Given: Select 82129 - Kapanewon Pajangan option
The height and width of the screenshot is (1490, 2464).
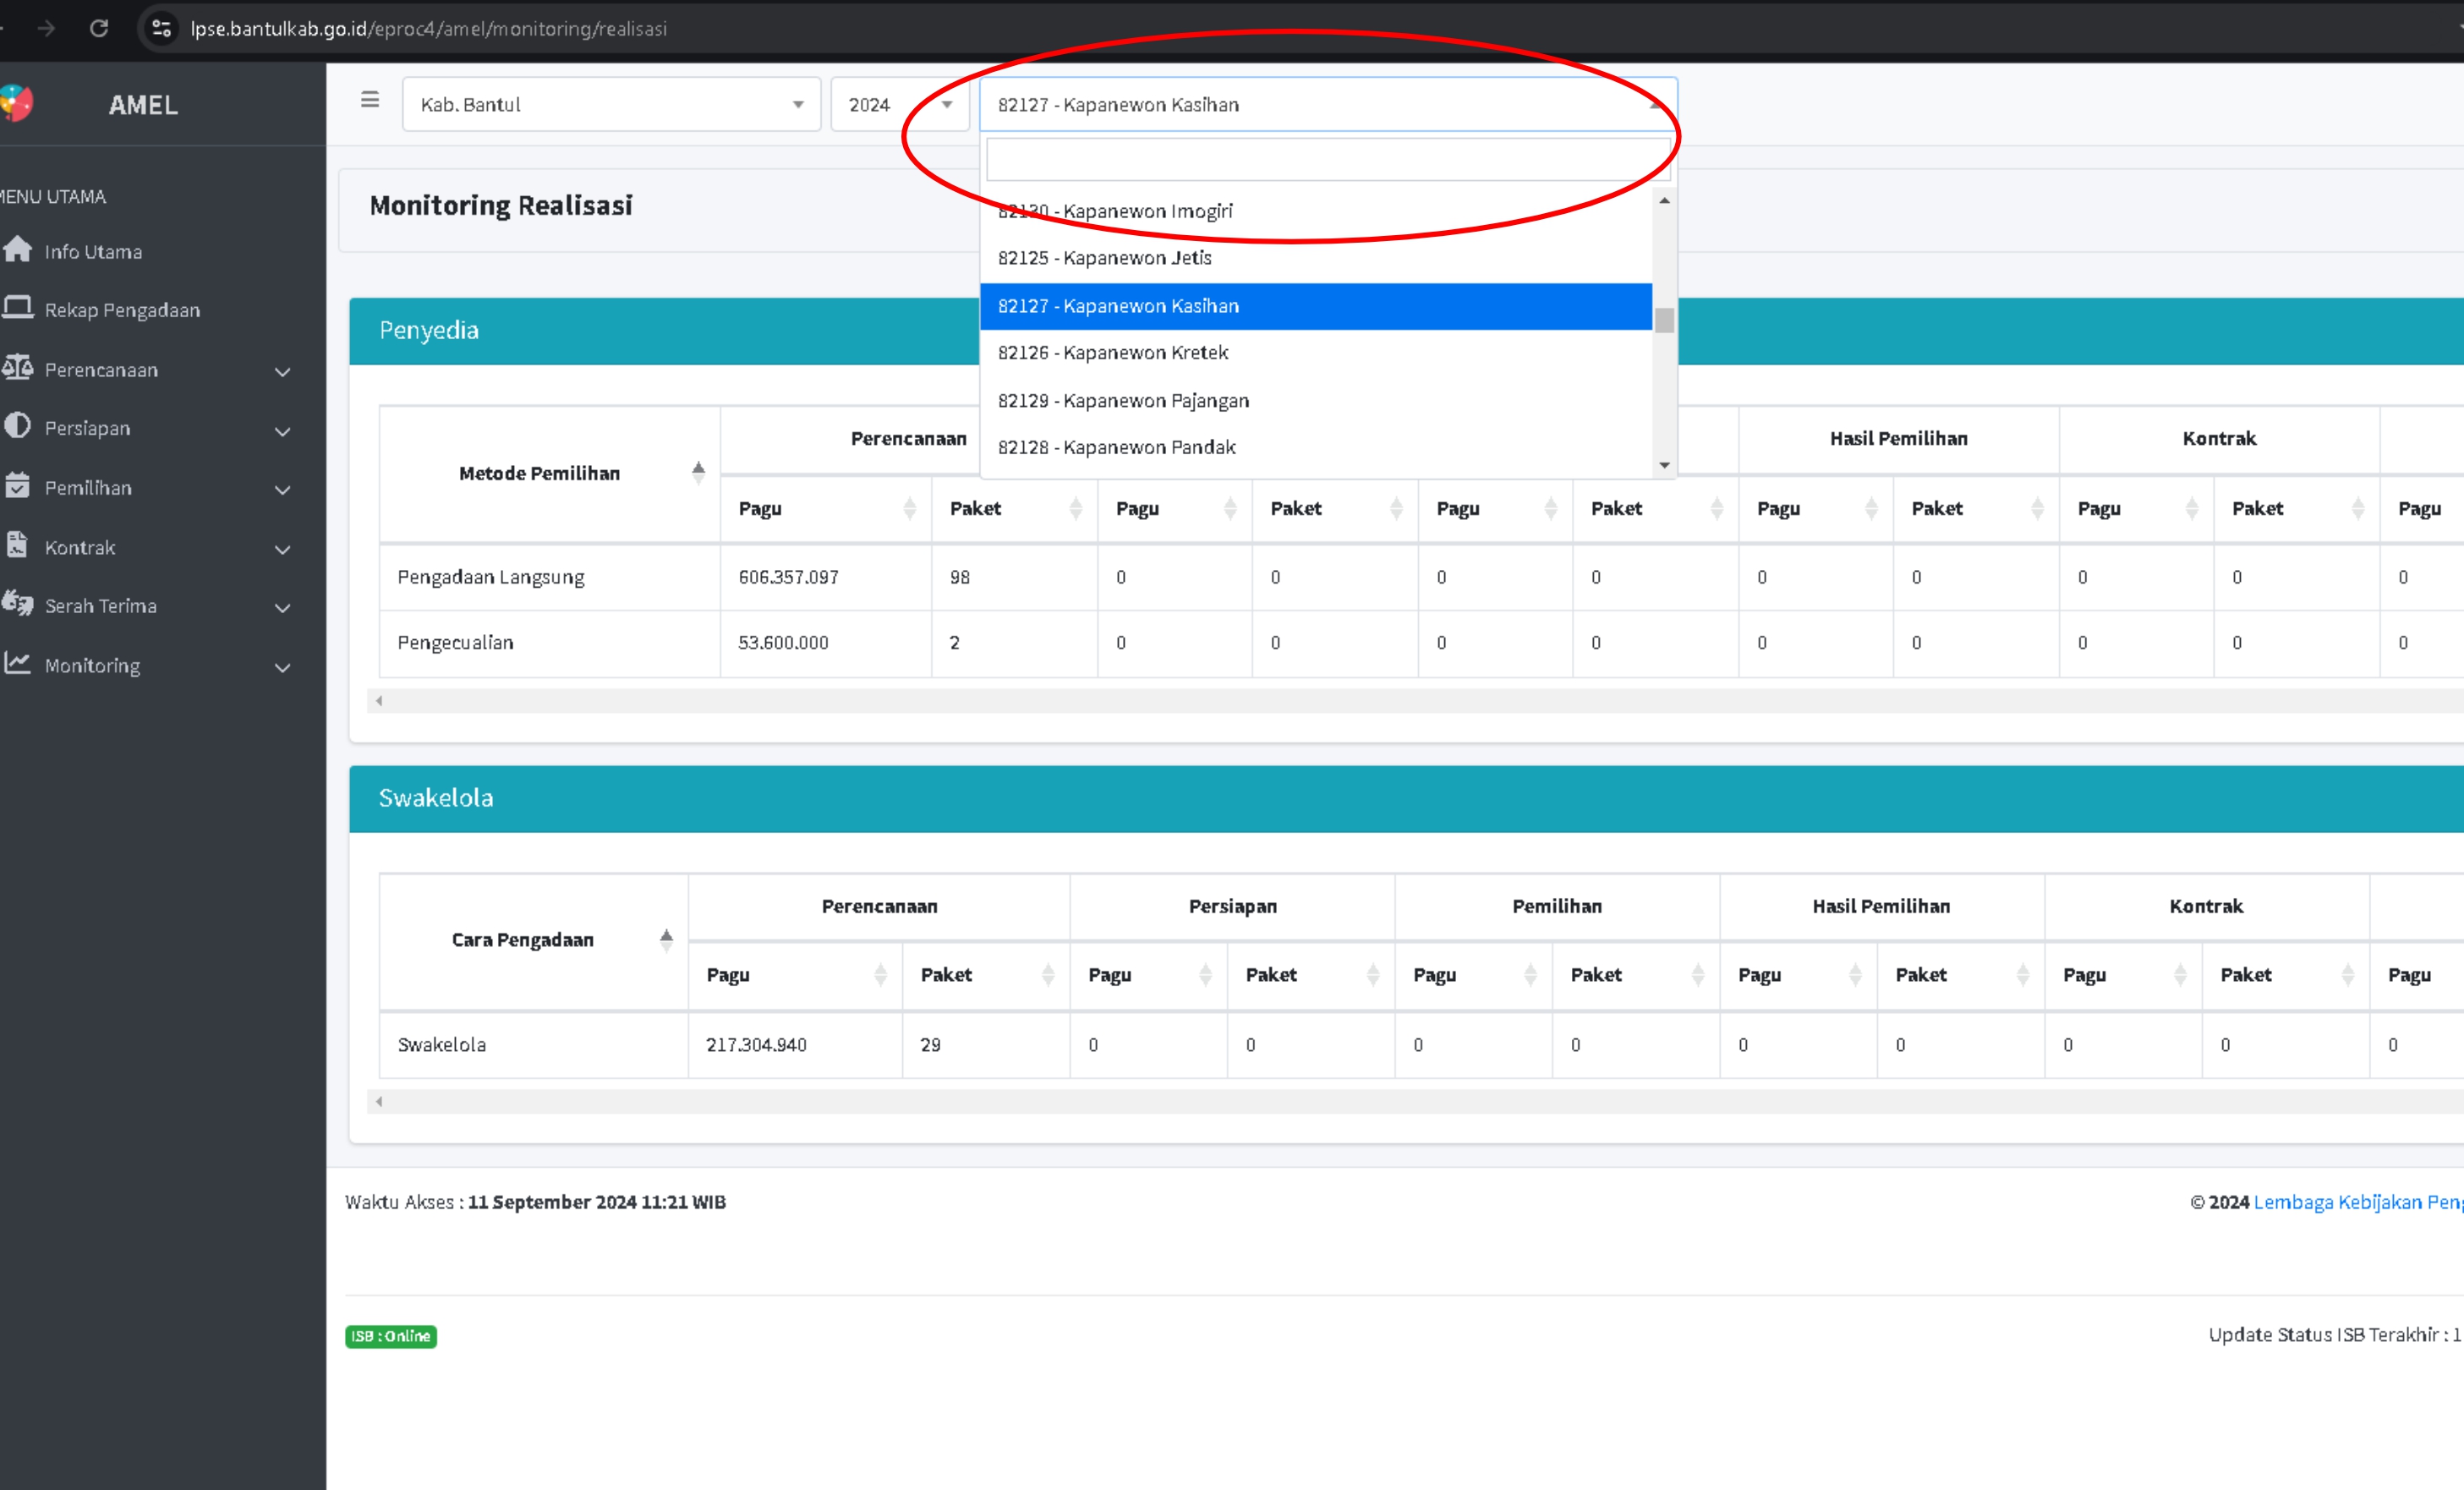Looking at the screenshot, I should tap(1316, 400).
